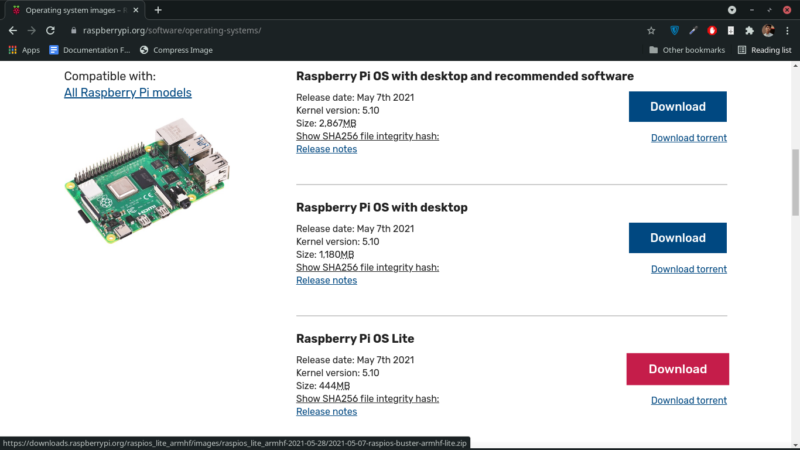800x450 pixels.
Task: Go back to the previous page
Action: click(13, 31)
